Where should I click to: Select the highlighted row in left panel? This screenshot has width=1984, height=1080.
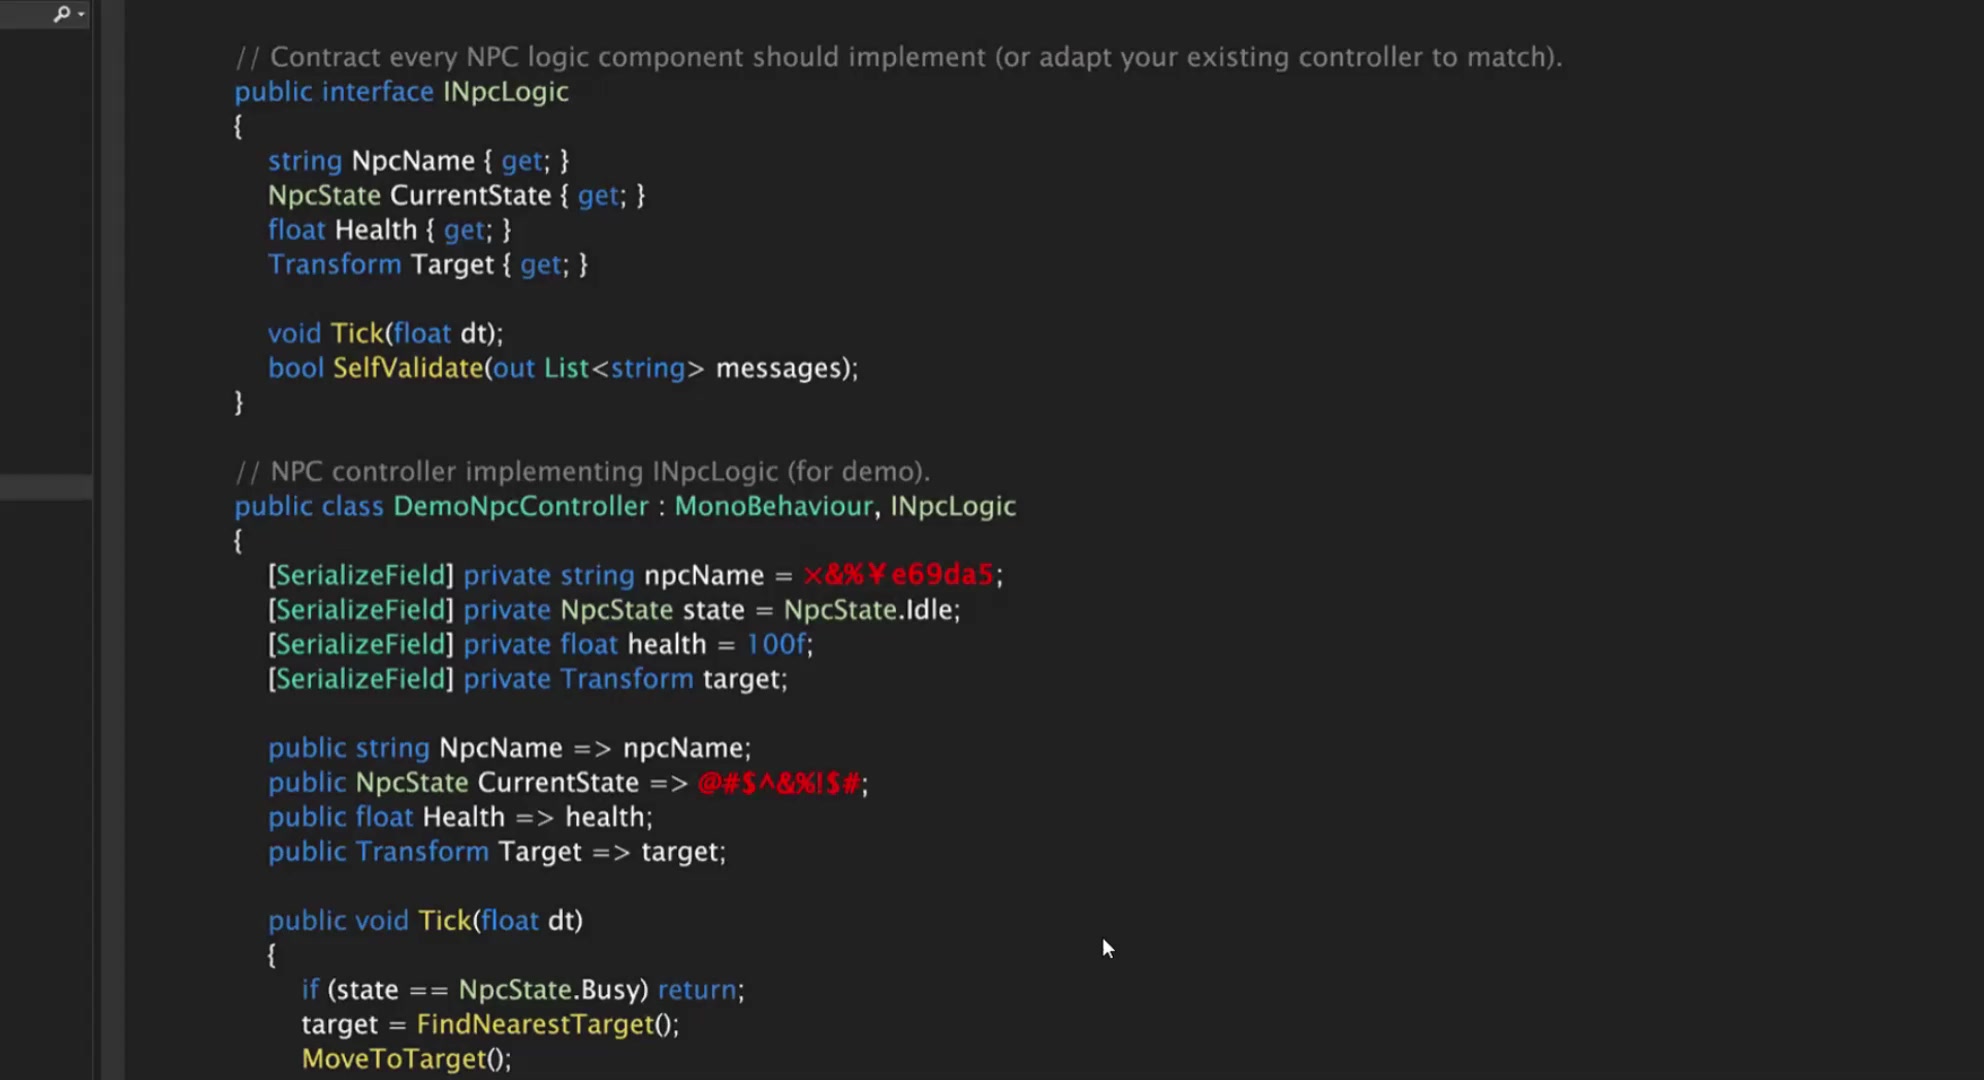46,487
